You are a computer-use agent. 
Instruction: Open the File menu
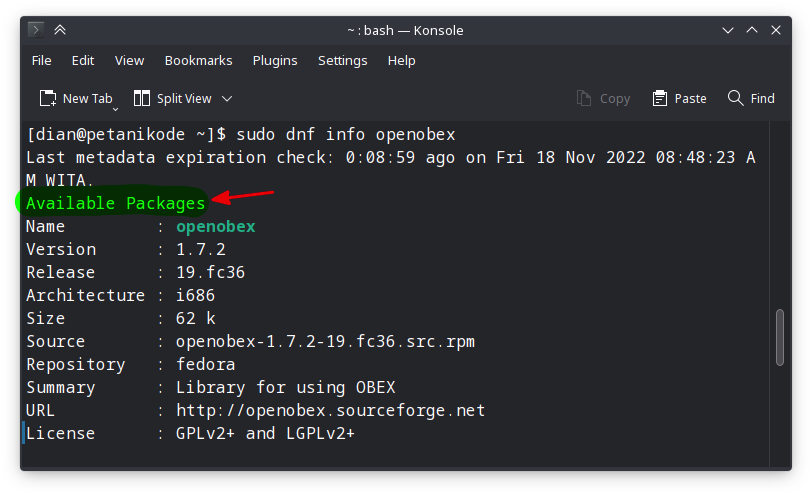tap(41, 61)
